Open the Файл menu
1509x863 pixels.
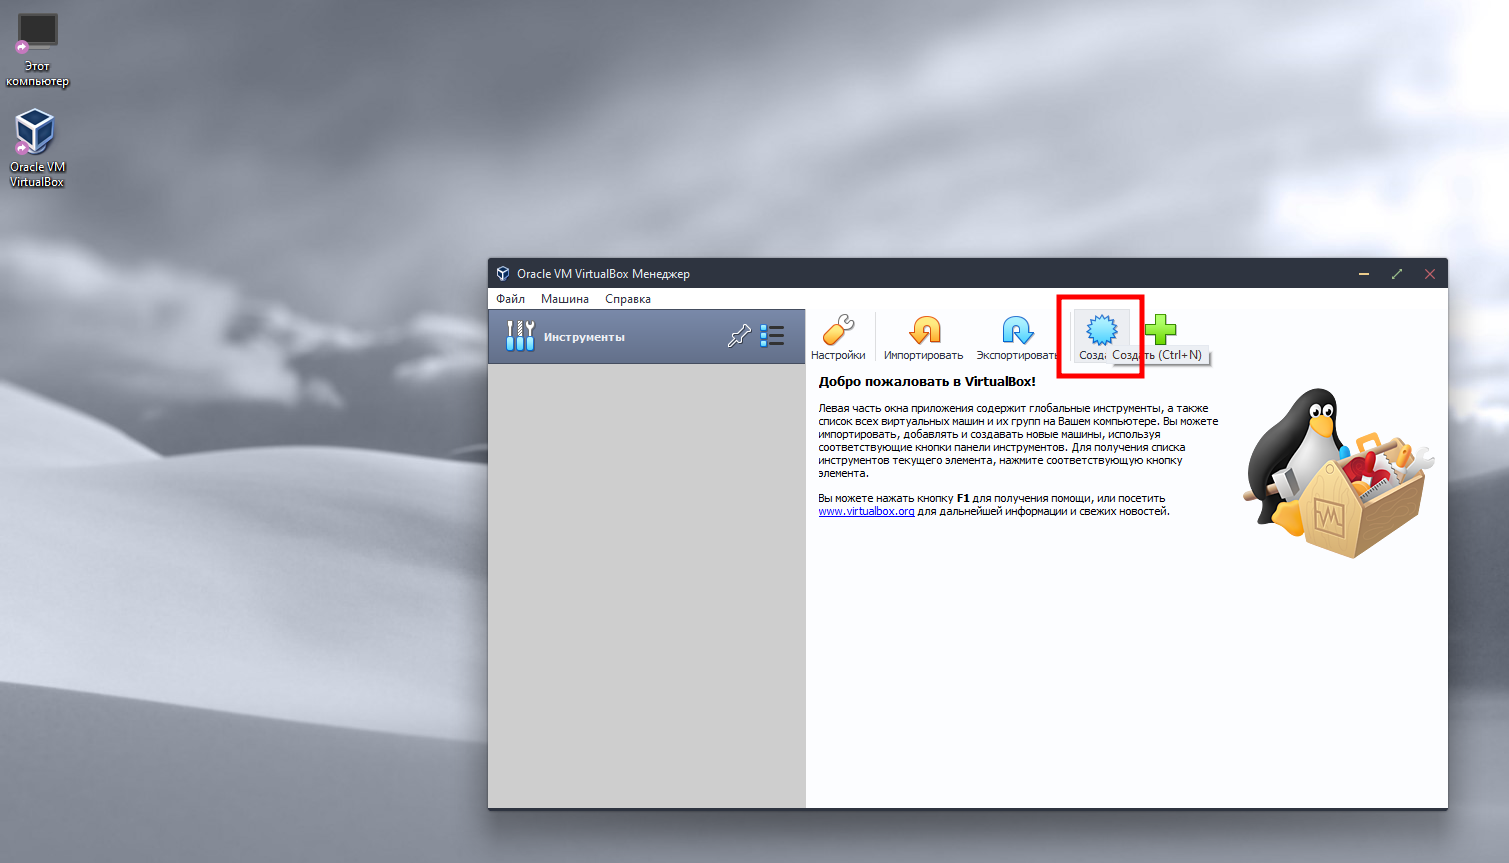tap(510, 299)
